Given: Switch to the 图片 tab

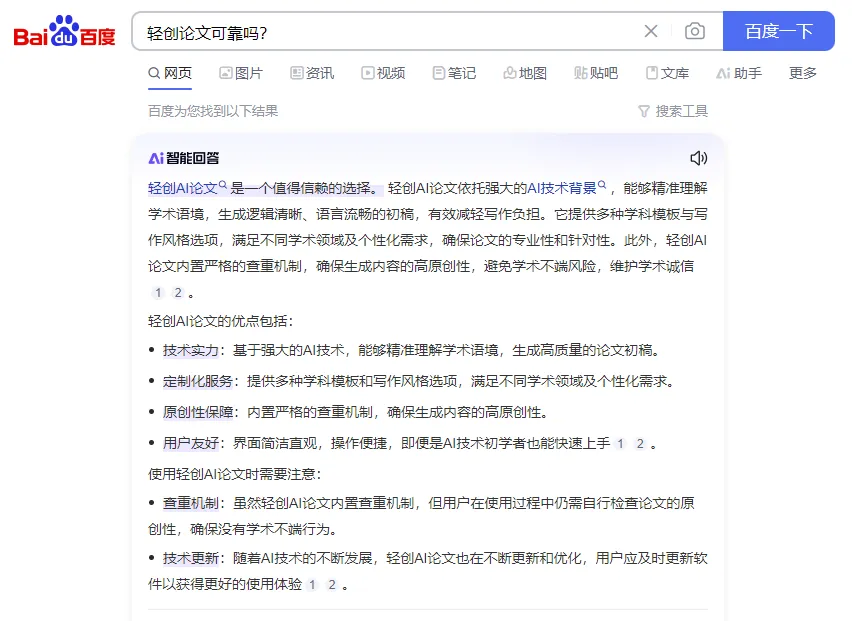Looking at the screenshot, I should pos(241,73).
